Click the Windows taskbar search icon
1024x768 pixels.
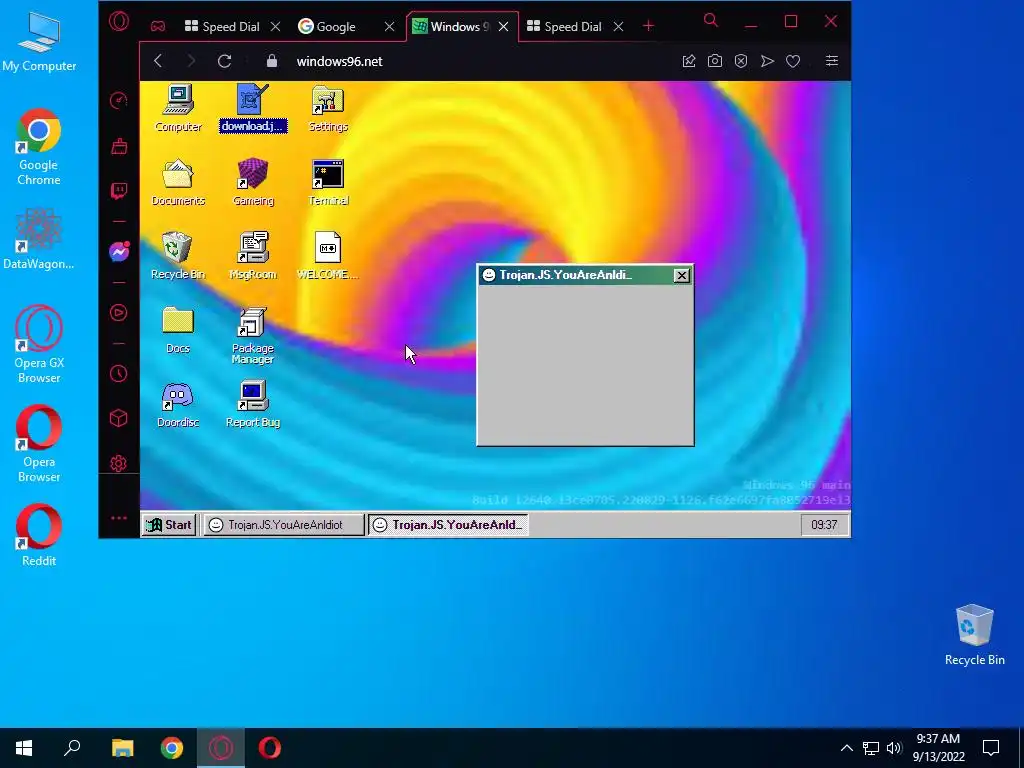pos(72,748)
